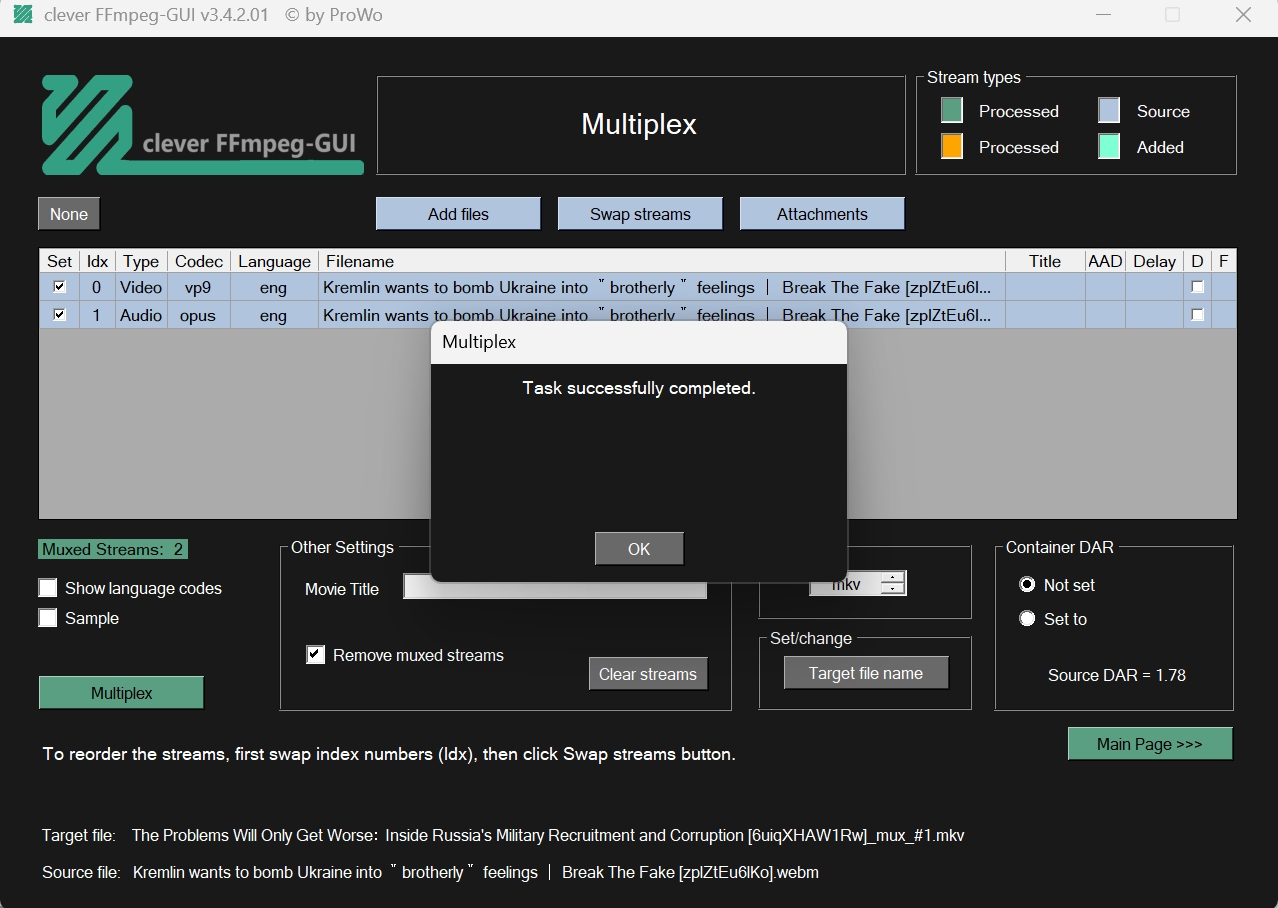
Task: Click the Set column header
Action: [60, 261]
